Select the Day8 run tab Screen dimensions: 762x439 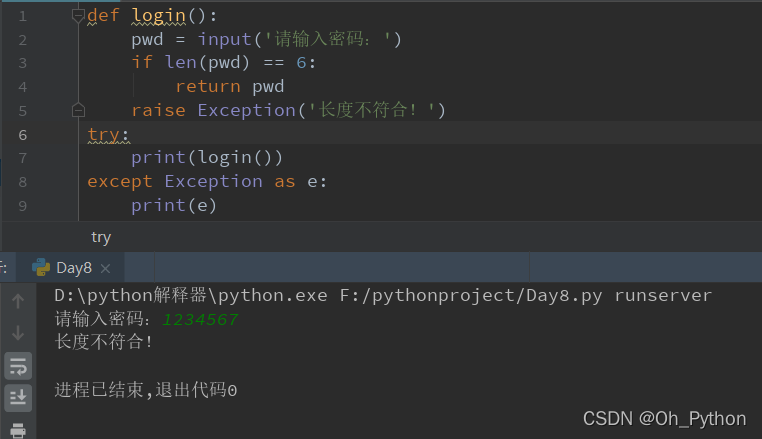(70, 268)
